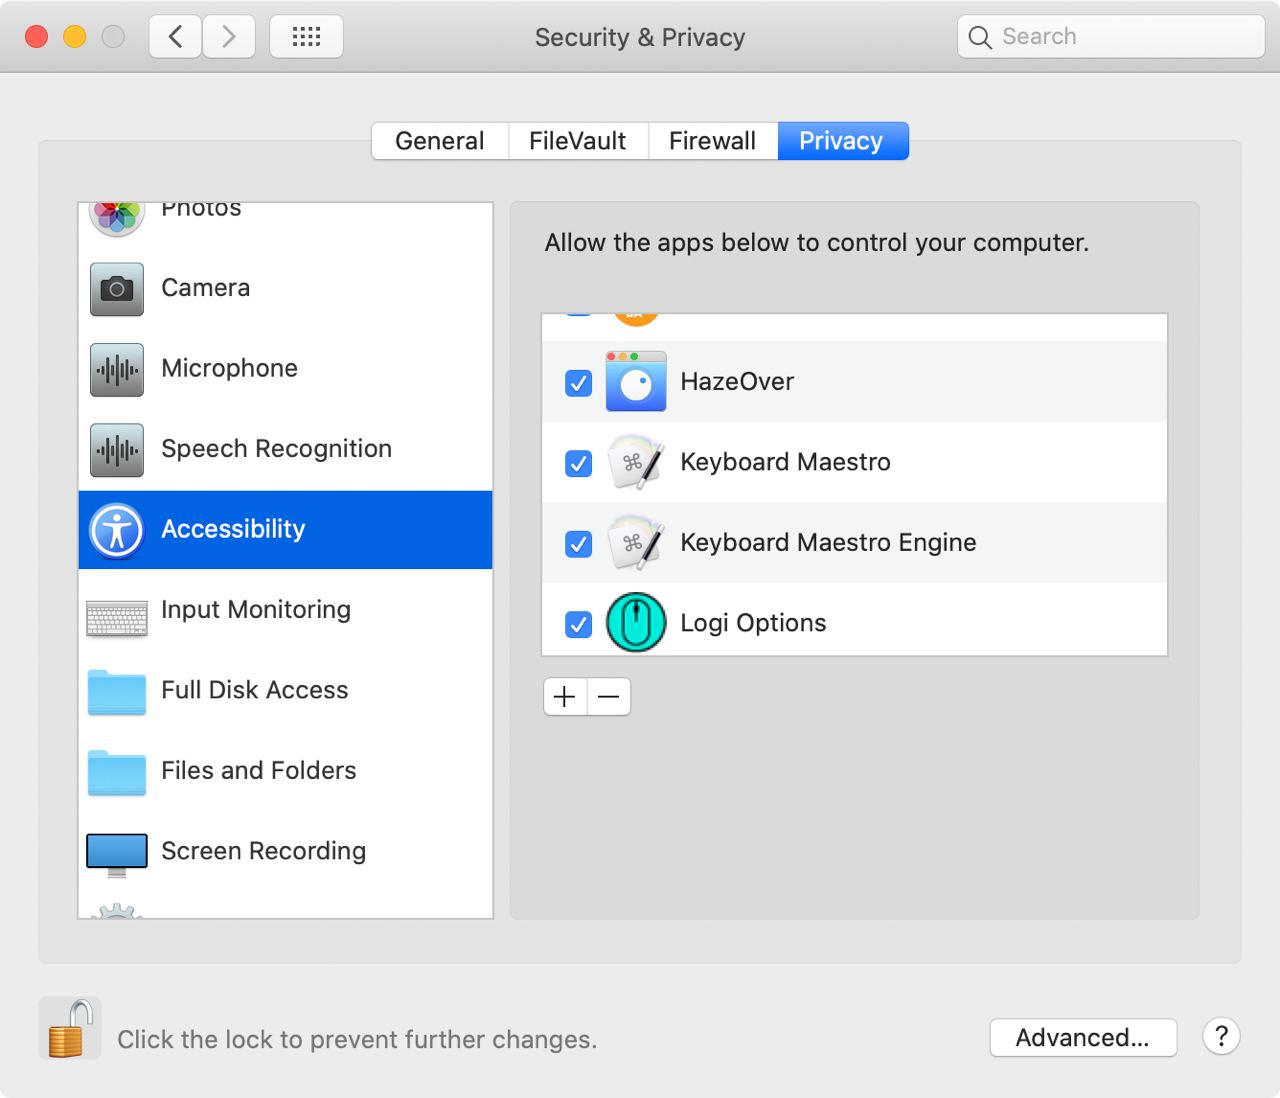Minimize window with the yellow button
Viewport: 1280px width, 1098px height.
(x=75, y=37)
